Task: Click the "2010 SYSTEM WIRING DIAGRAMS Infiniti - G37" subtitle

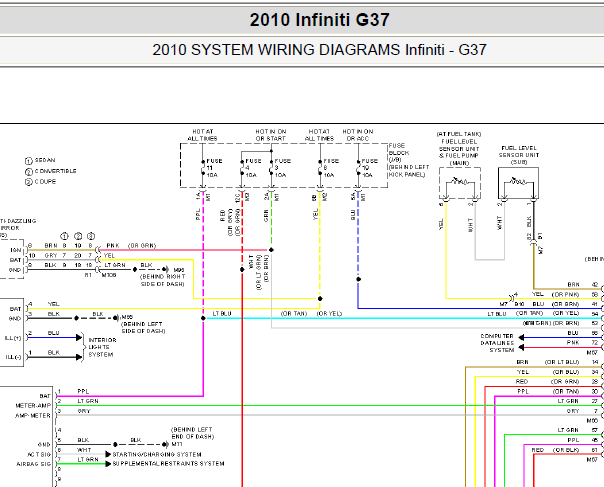Action: 319,50
